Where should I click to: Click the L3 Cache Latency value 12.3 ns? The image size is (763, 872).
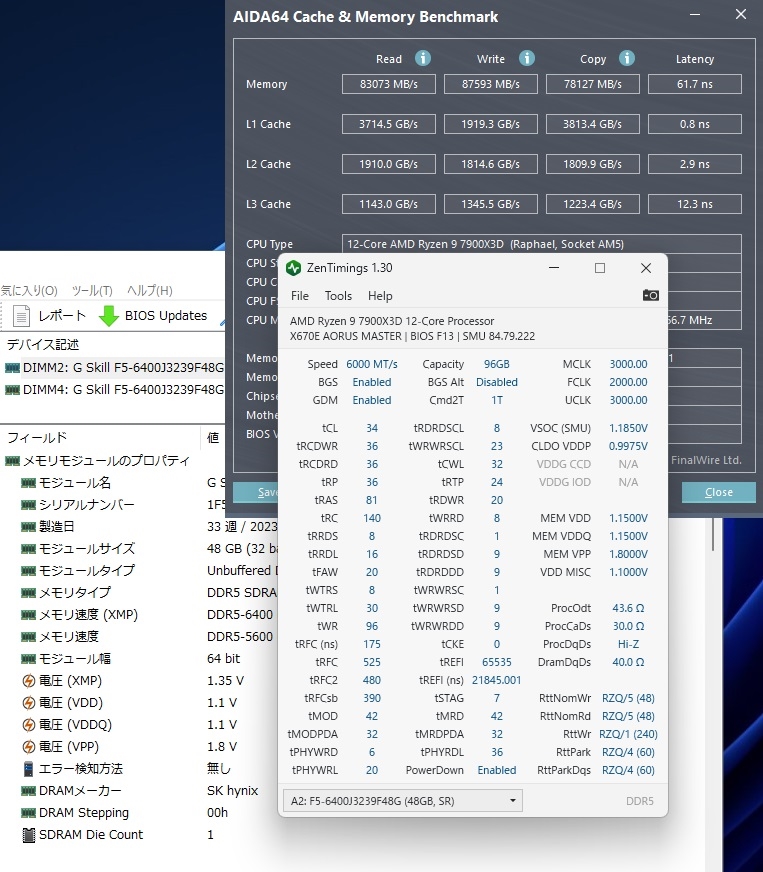pos(695,204)
